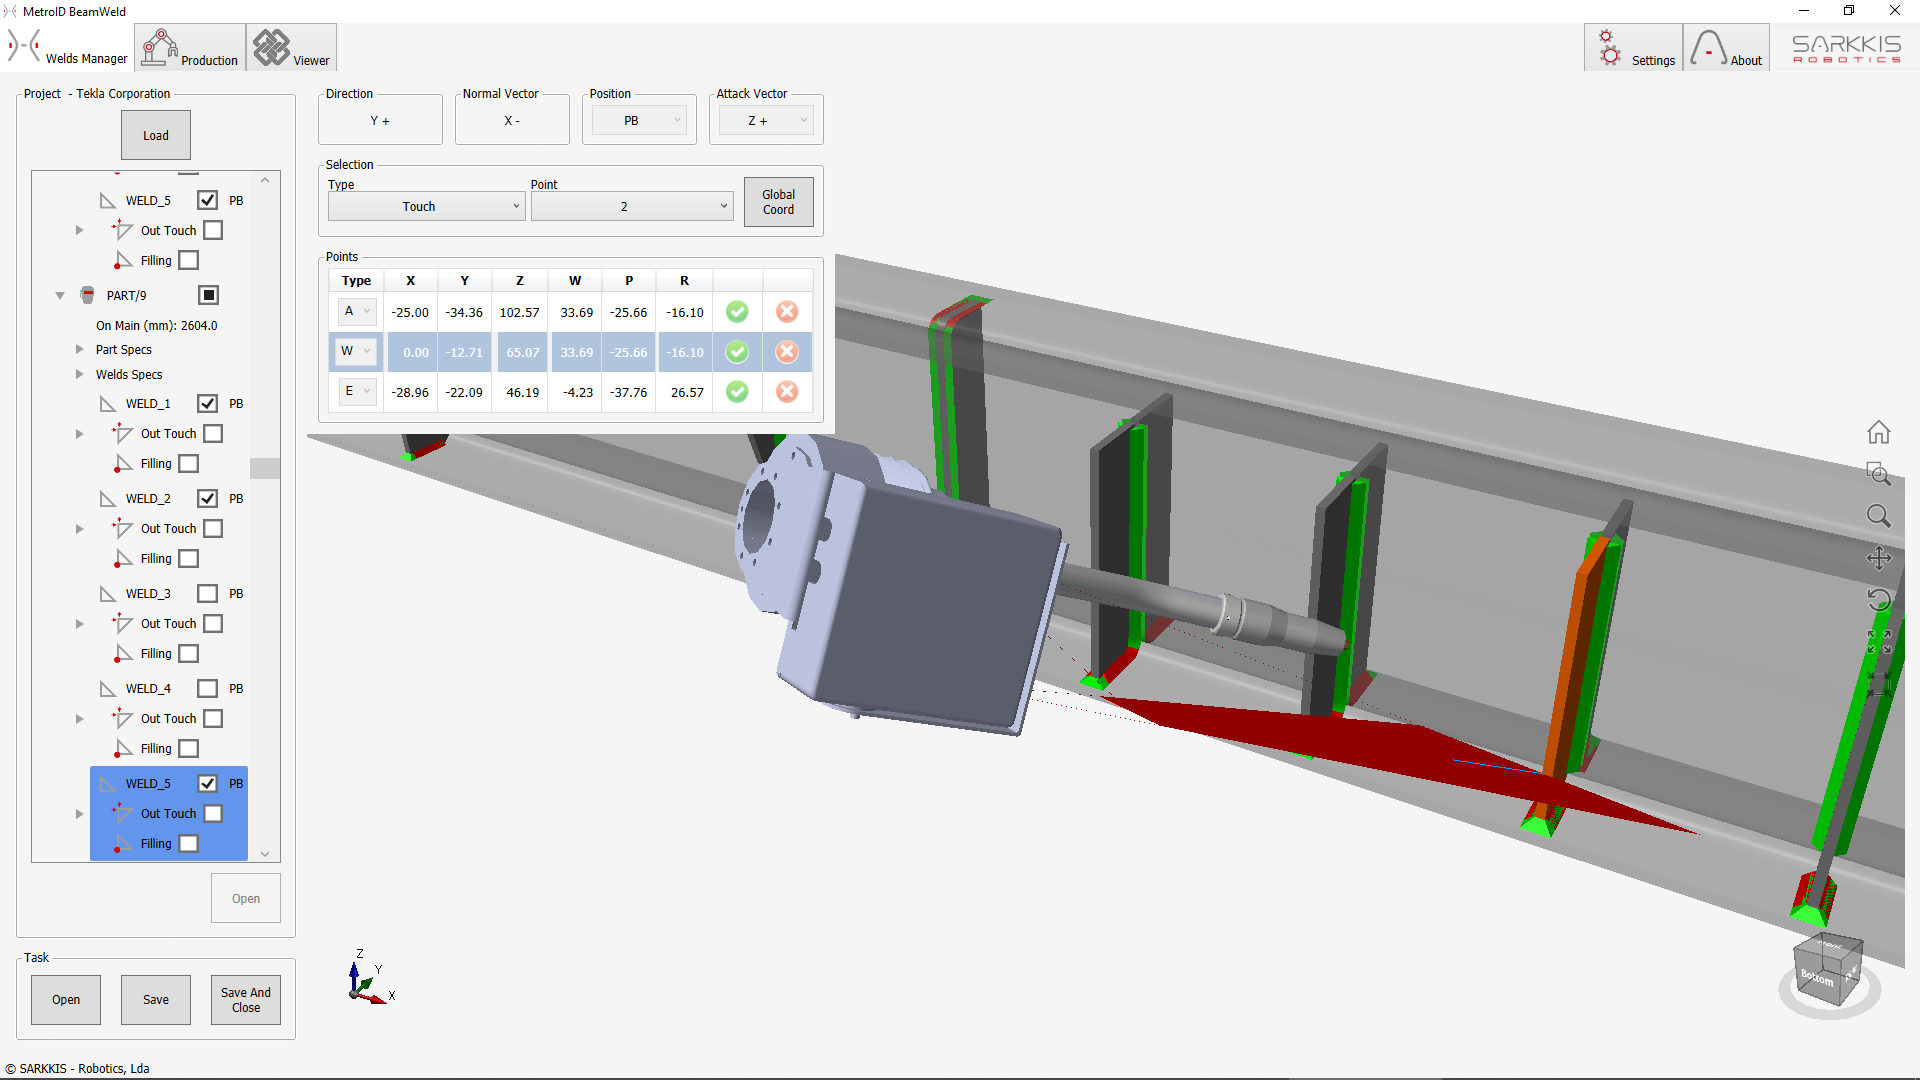Click the Filling icon under WELD_2
The width and height of the screenshot is (1920, 1080).
pos(123,558)
